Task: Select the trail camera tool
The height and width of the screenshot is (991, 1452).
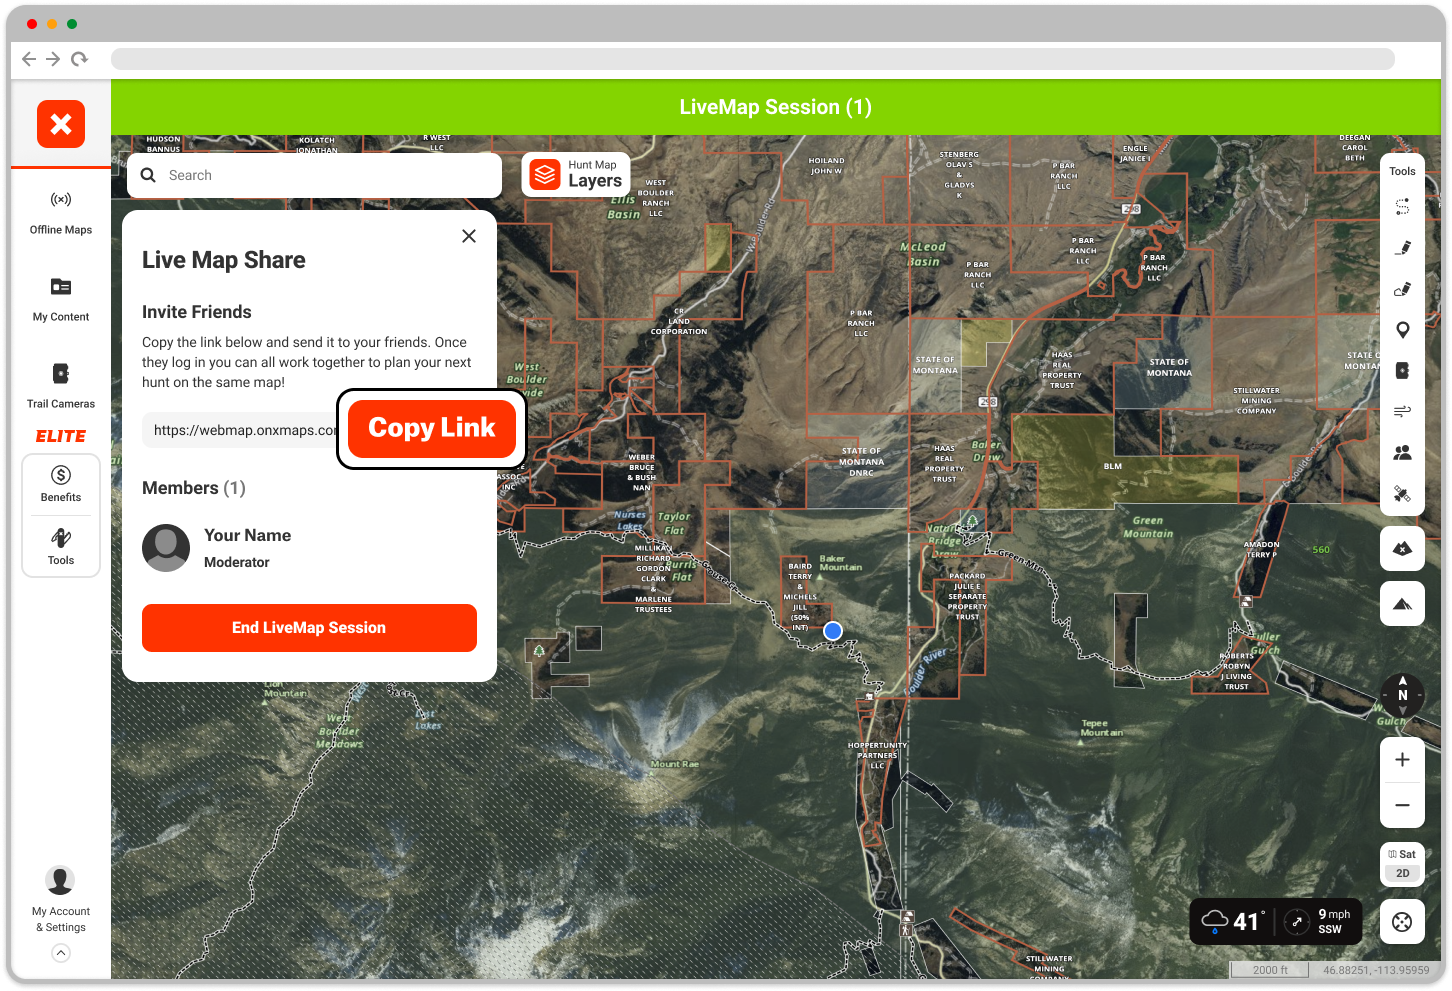Action: (1402, 370)
